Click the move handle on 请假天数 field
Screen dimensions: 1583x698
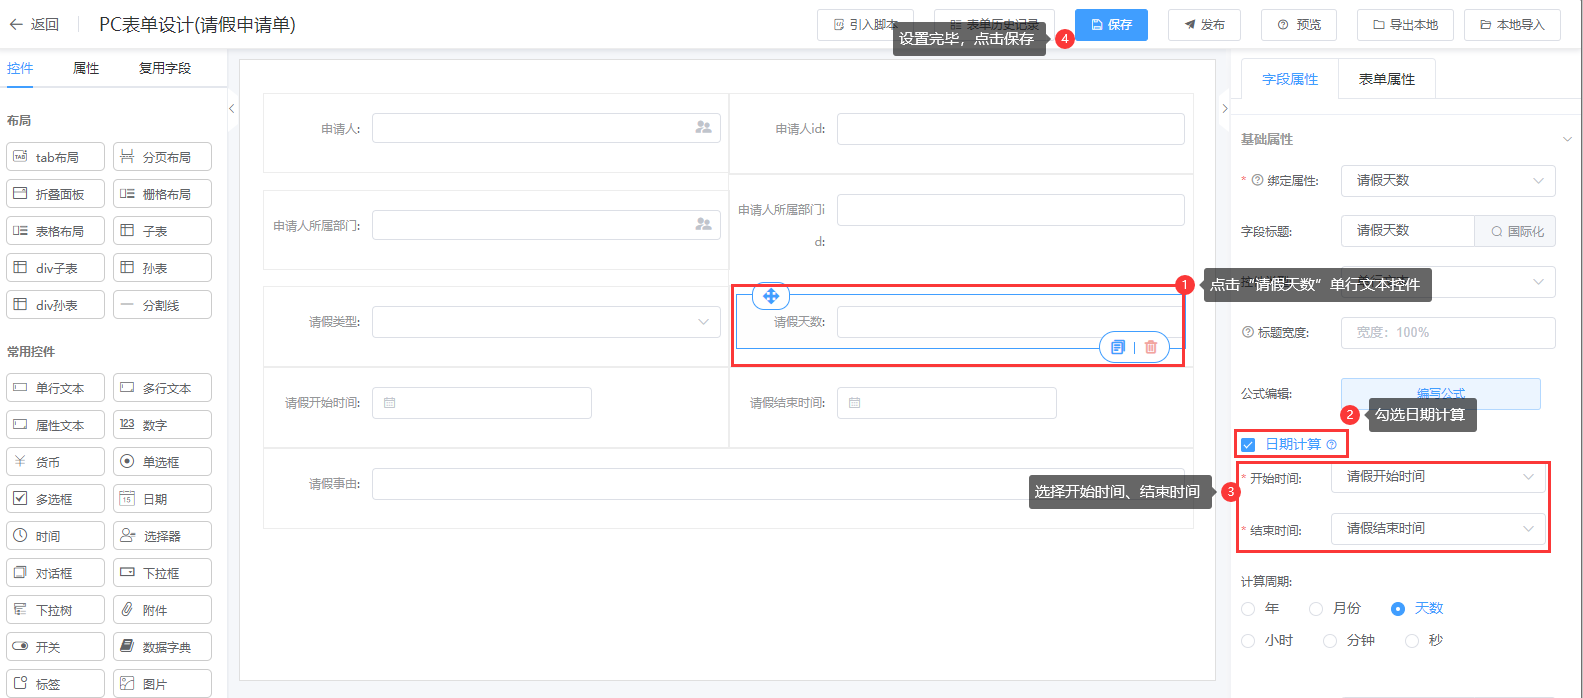pos(771,296)
